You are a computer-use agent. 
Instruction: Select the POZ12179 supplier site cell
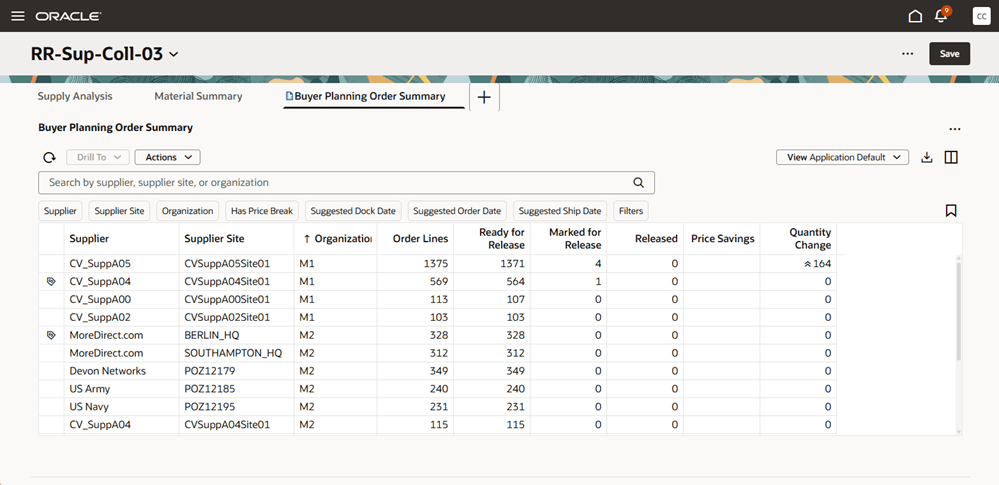236,370
